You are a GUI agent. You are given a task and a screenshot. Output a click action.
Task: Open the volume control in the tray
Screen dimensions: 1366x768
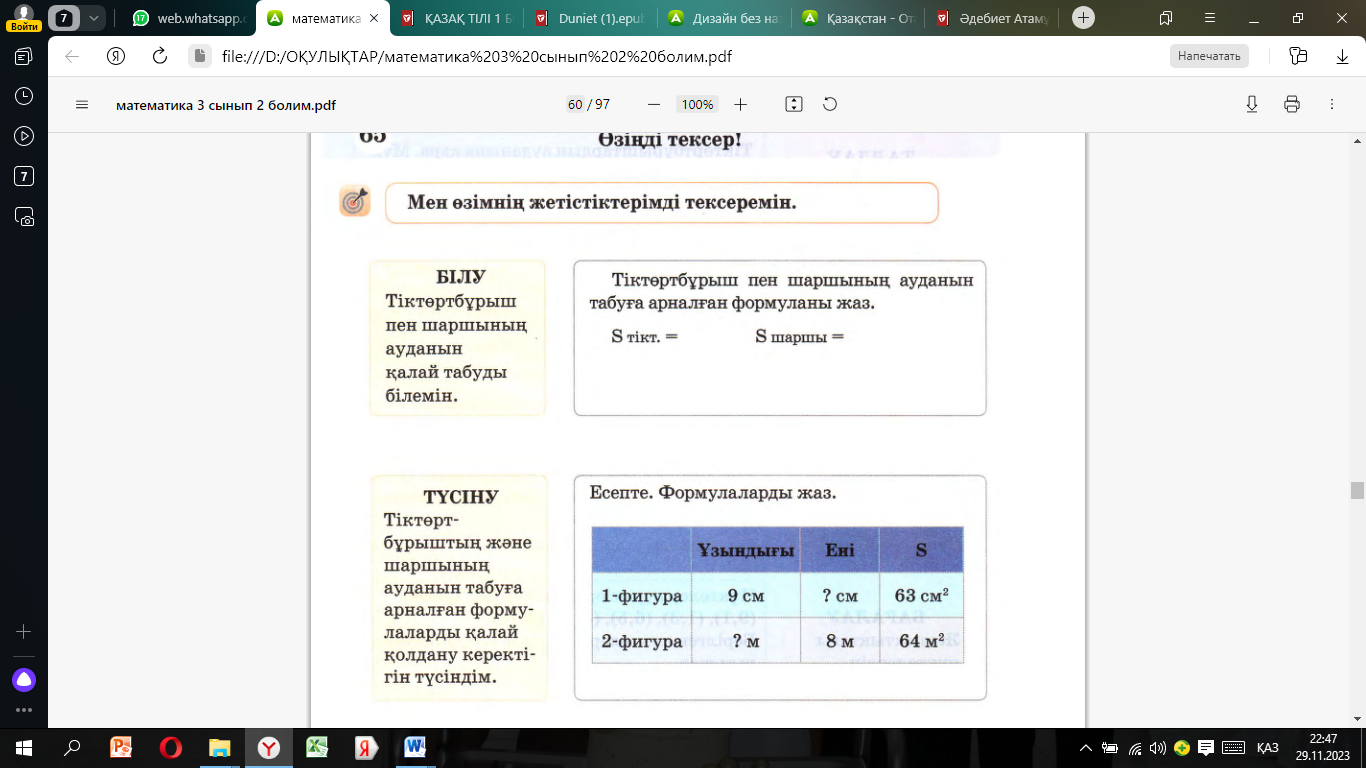(1159, 747)
